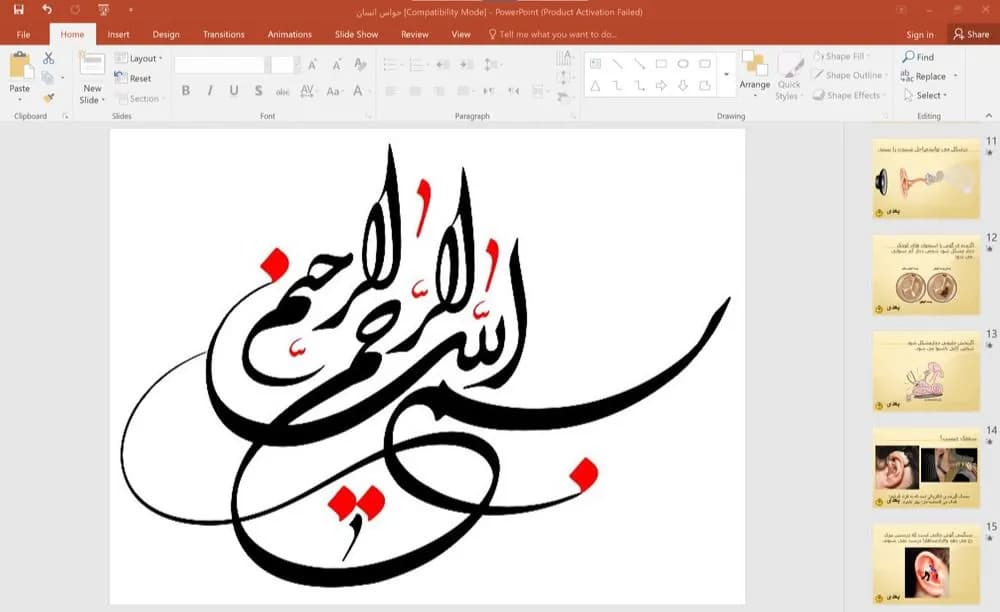Expand the shapes gallery More arrow

point(726,75)
